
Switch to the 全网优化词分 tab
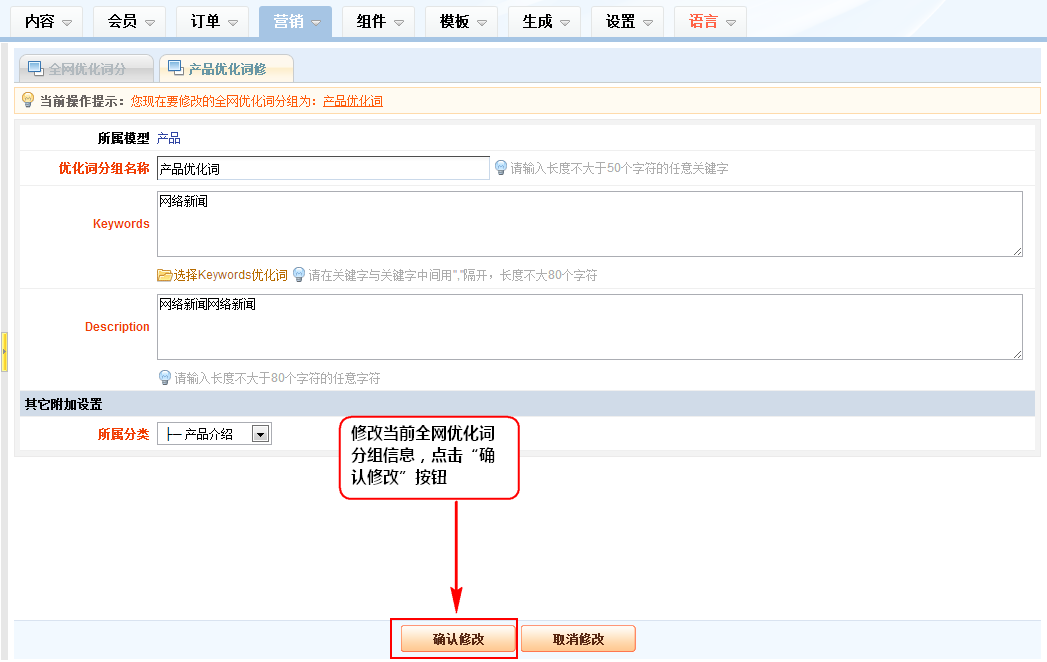point(88,69)
